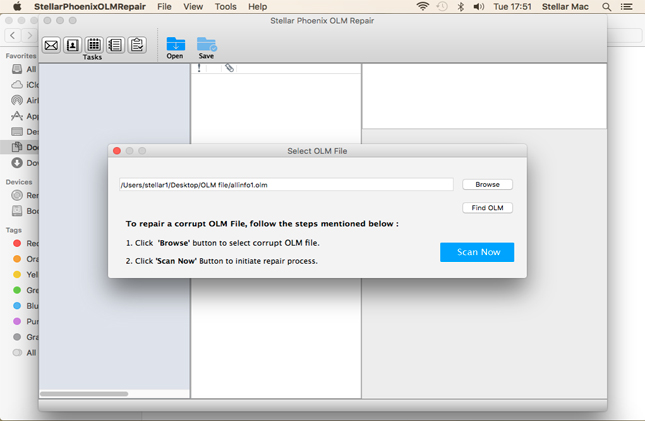Screen dimensions: 645x421
Task: Click the Open folder icon
Action: (175, 46)
